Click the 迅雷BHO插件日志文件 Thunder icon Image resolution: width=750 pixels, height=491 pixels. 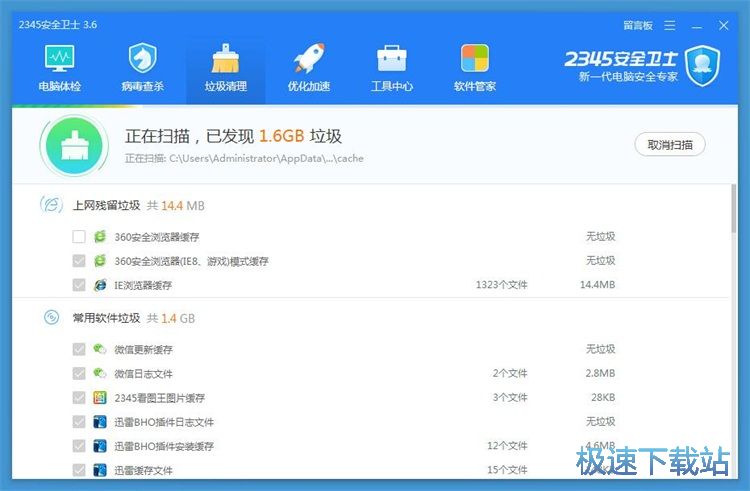click(x=99, y=422)
